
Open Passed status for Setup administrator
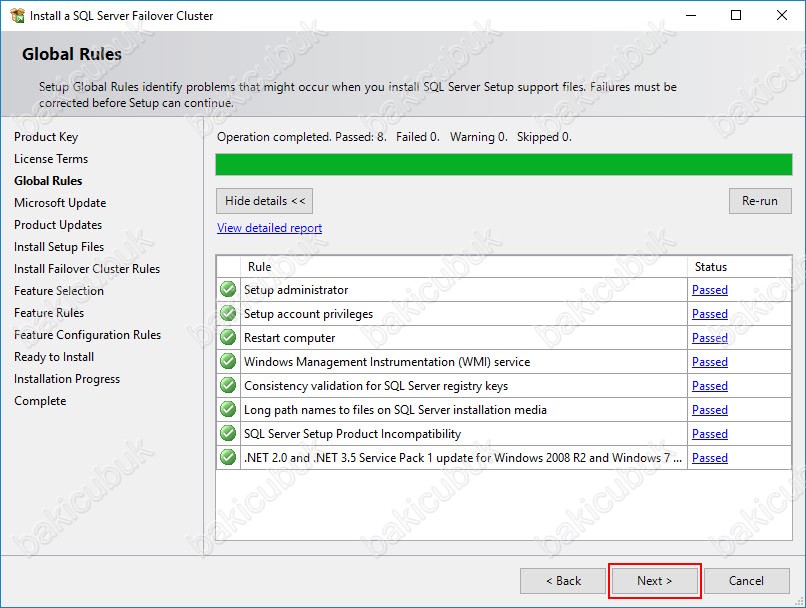tap(709, 290)
